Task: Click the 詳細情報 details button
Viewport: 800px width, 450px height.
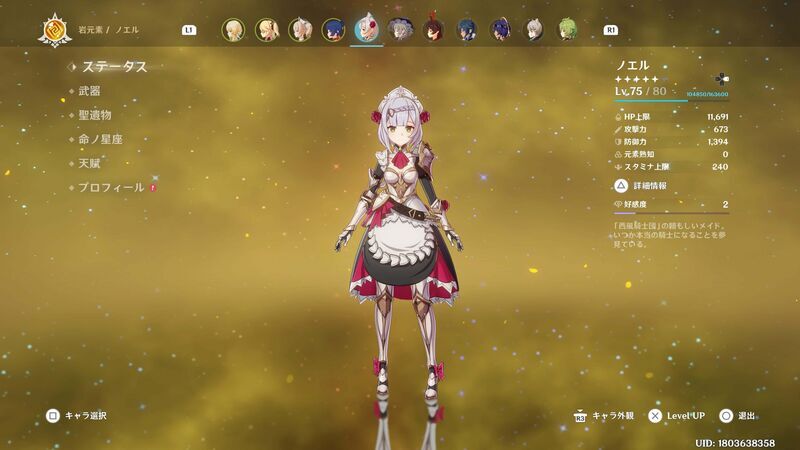Action: (x=641, y=186)
